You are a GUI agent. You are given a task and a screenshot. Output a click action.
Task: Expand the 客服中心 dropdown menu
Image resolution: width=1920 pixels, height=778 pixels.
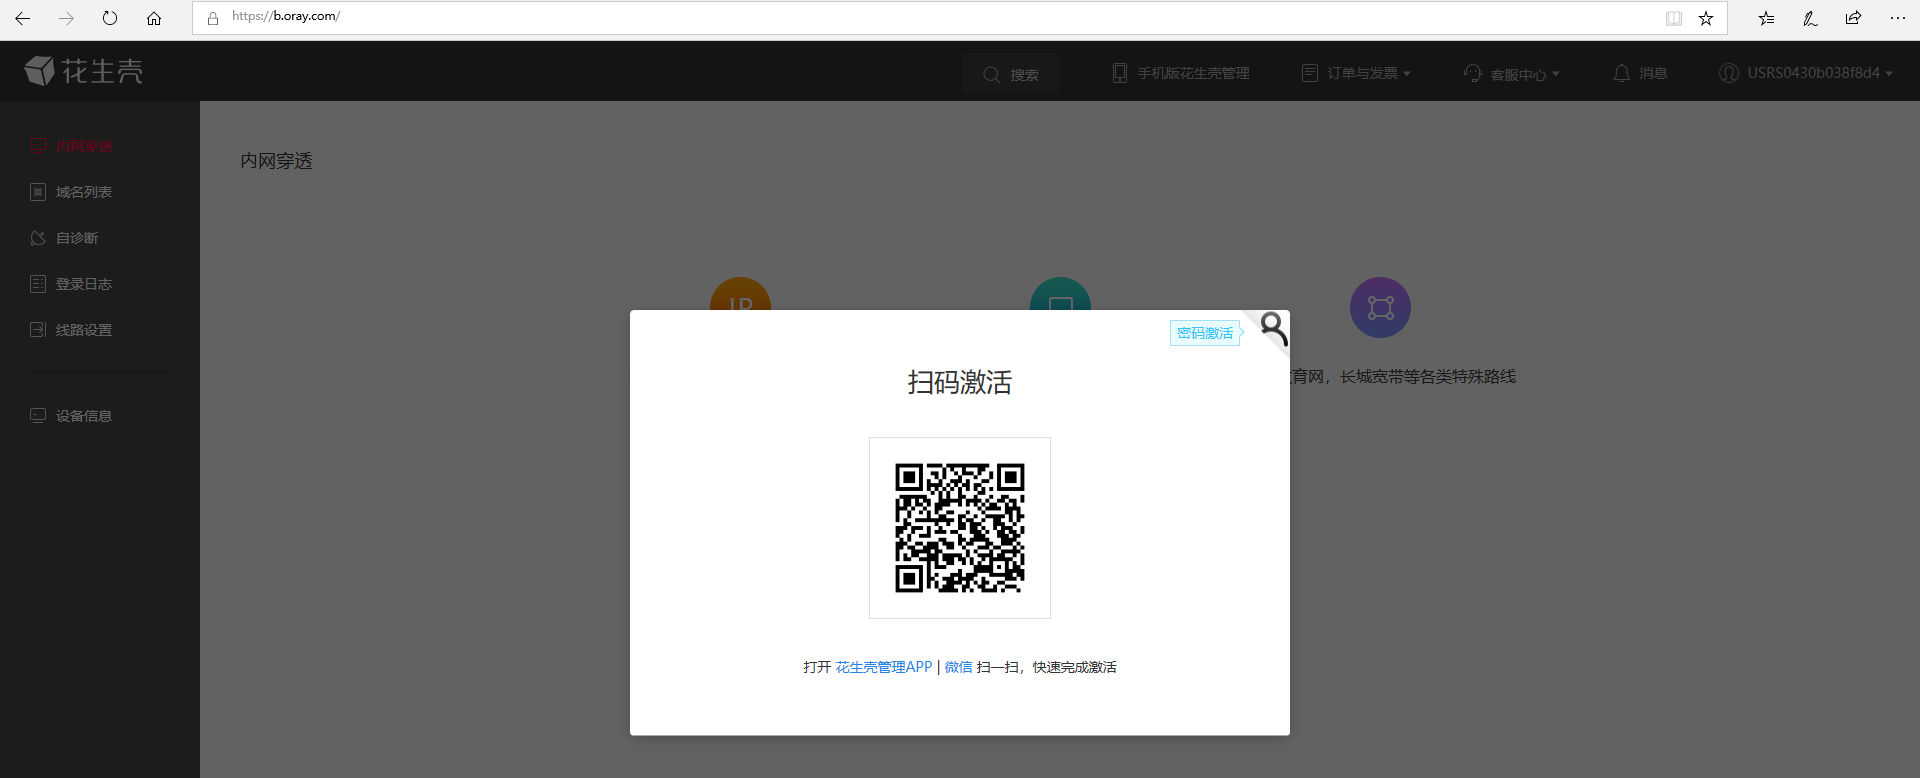pyautogui.click(x=1511, y=74)
